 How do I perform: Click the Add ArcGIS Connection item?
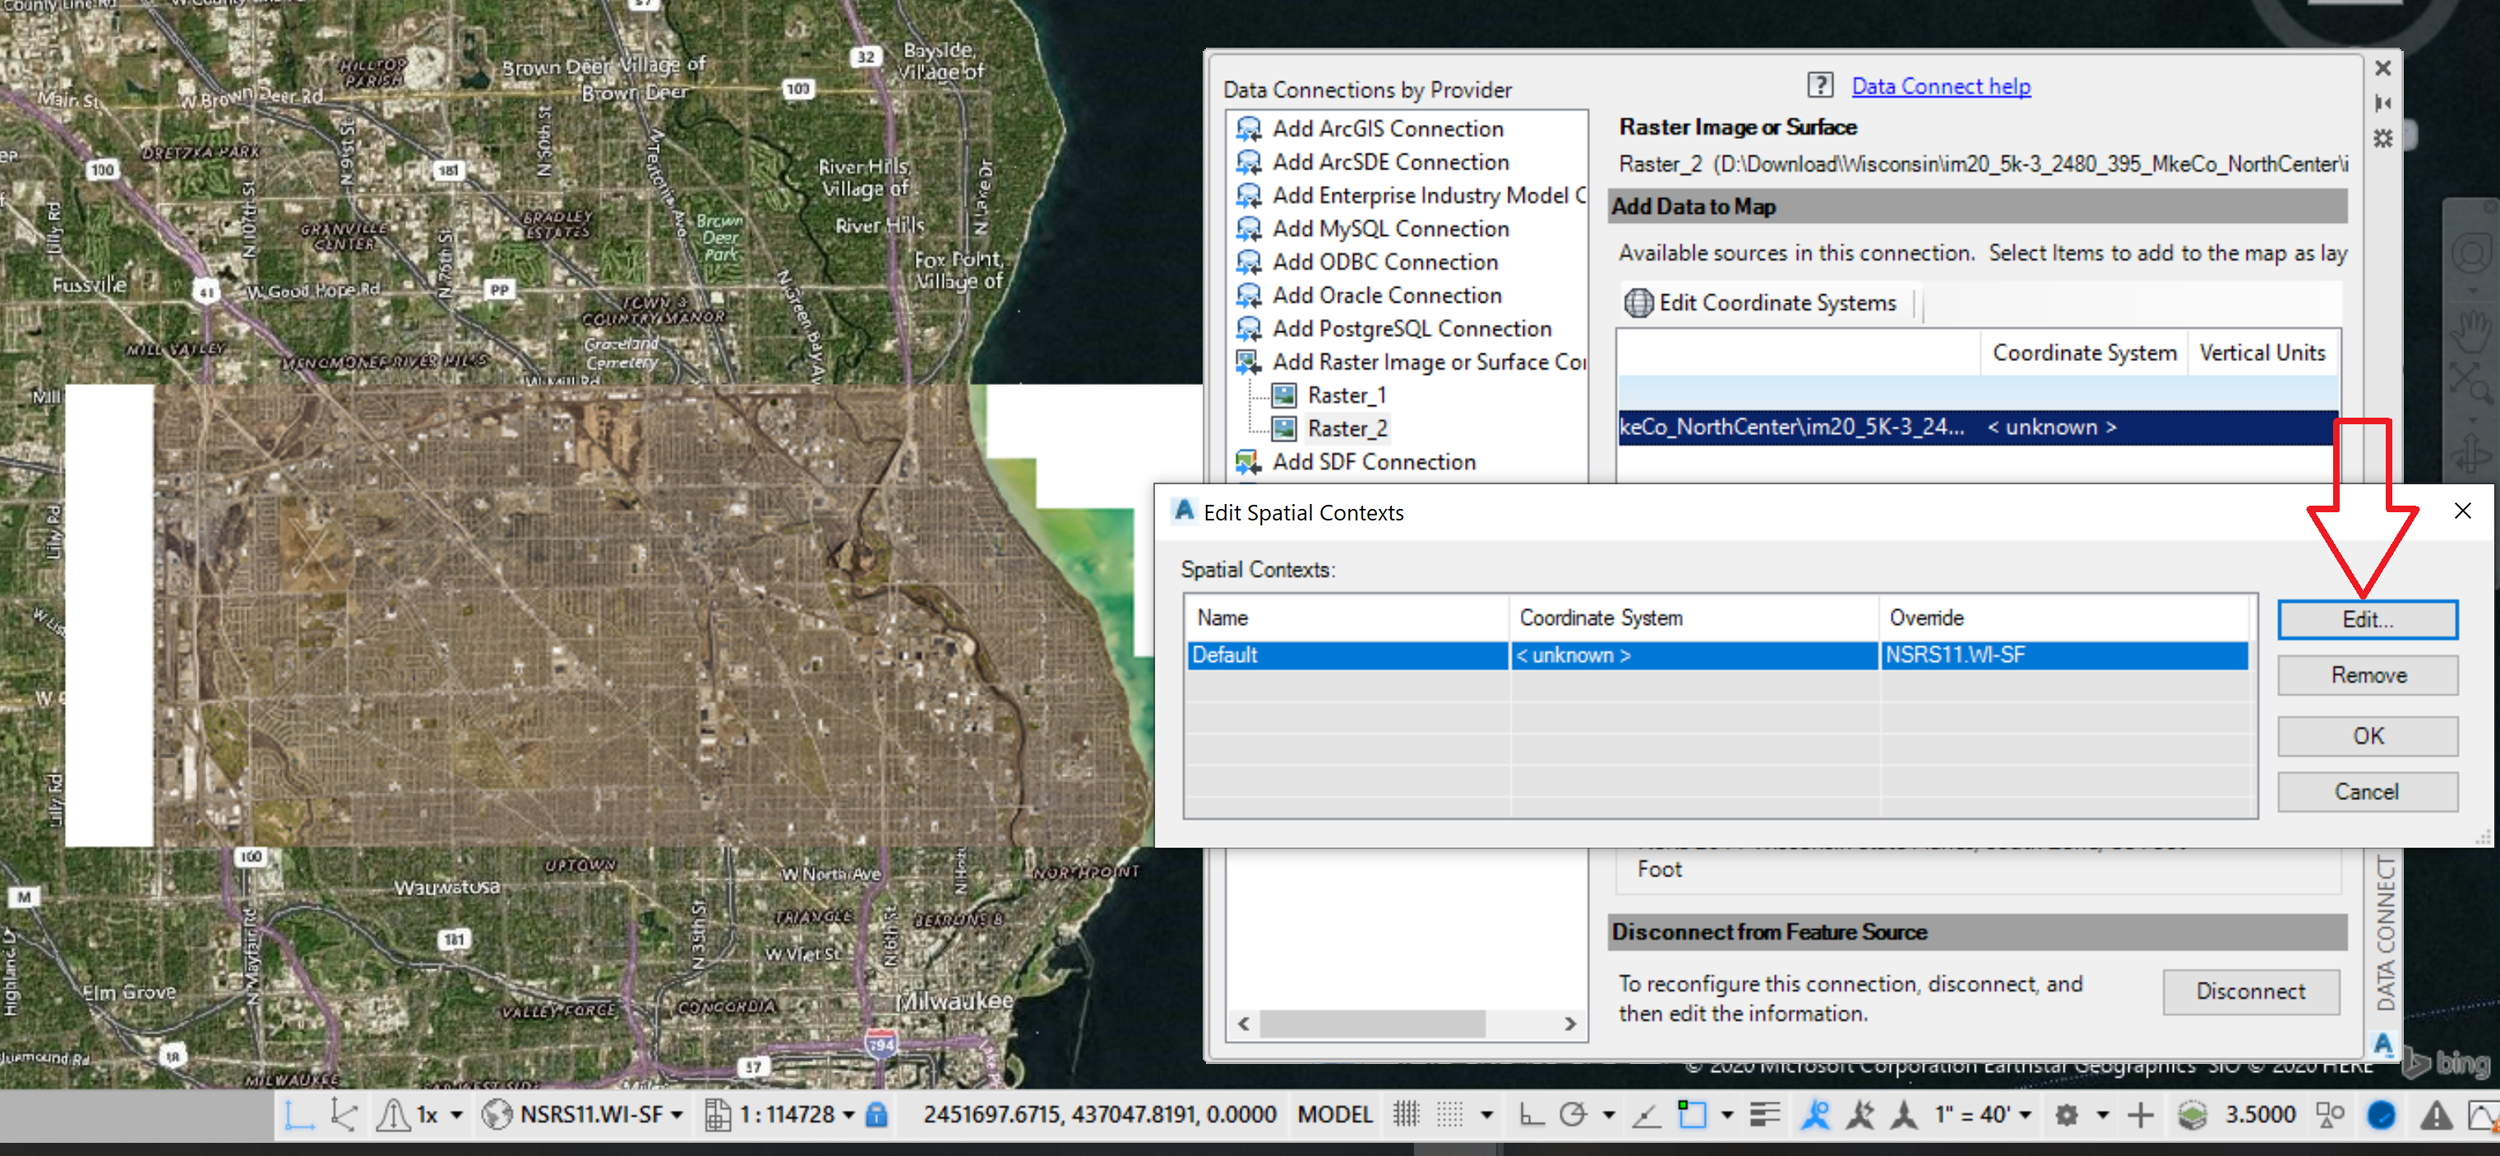coord(1387,129)
